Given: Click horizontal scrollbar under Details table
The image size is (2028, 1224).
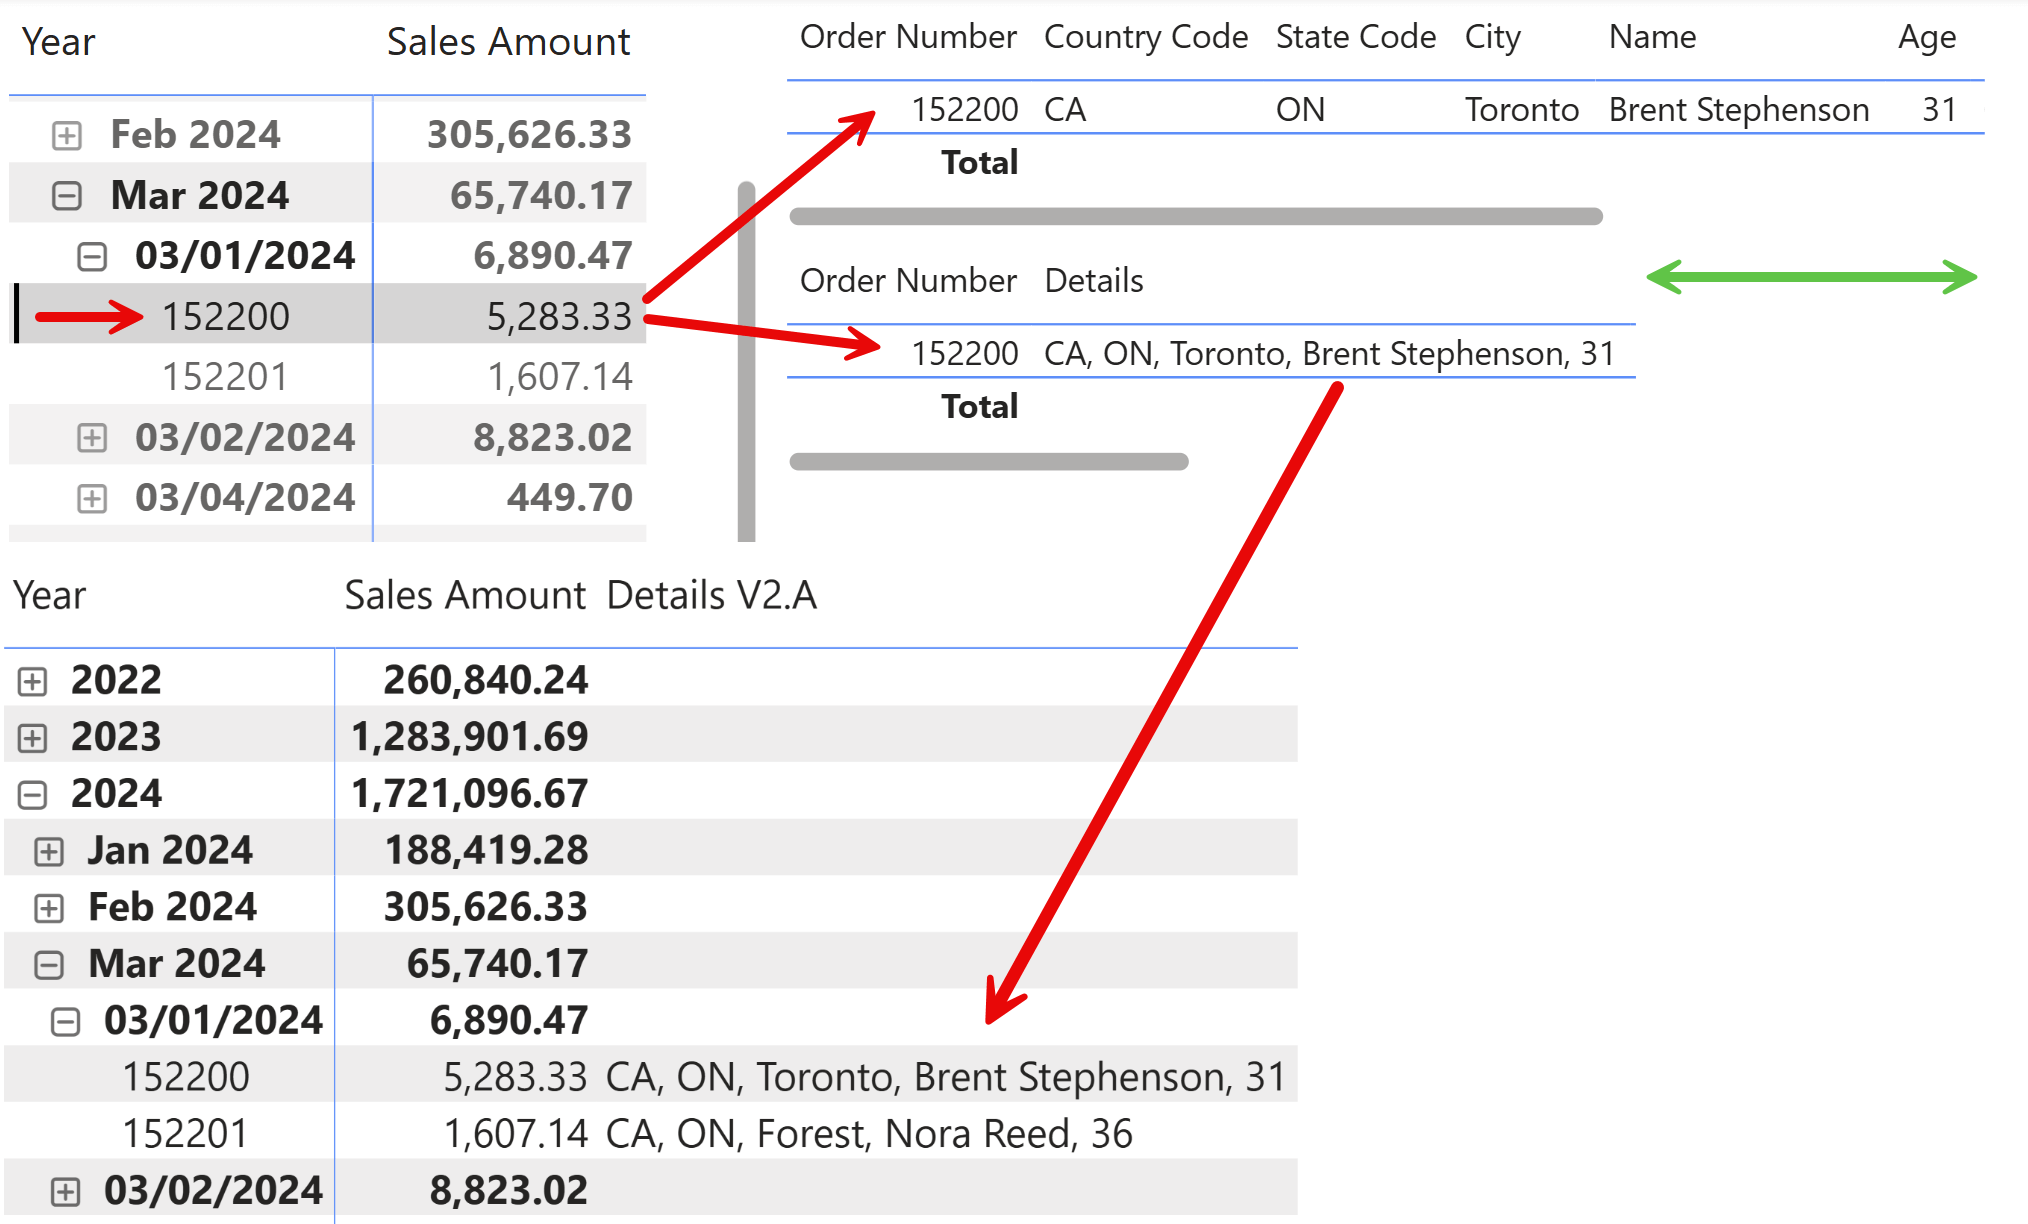Looking at the screenshot, I should click(x=988, y=461).
